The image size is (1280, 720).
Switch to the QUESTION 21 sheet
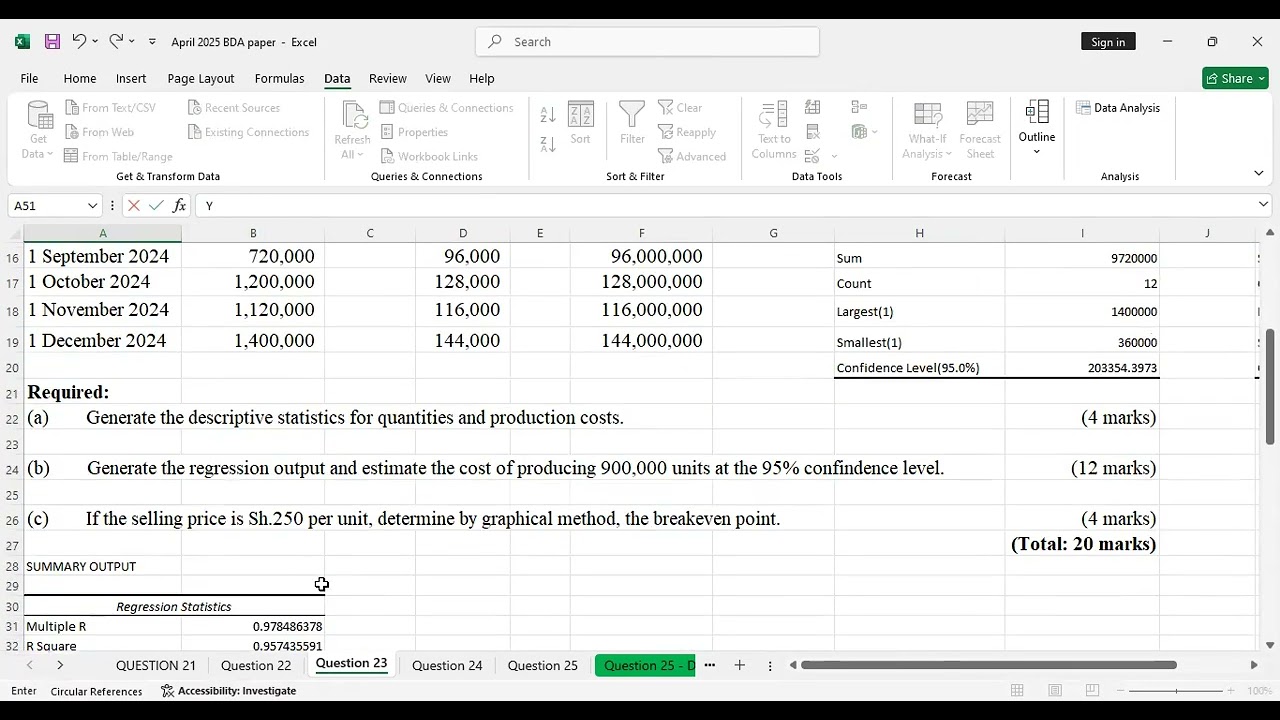tap(156, 665)
